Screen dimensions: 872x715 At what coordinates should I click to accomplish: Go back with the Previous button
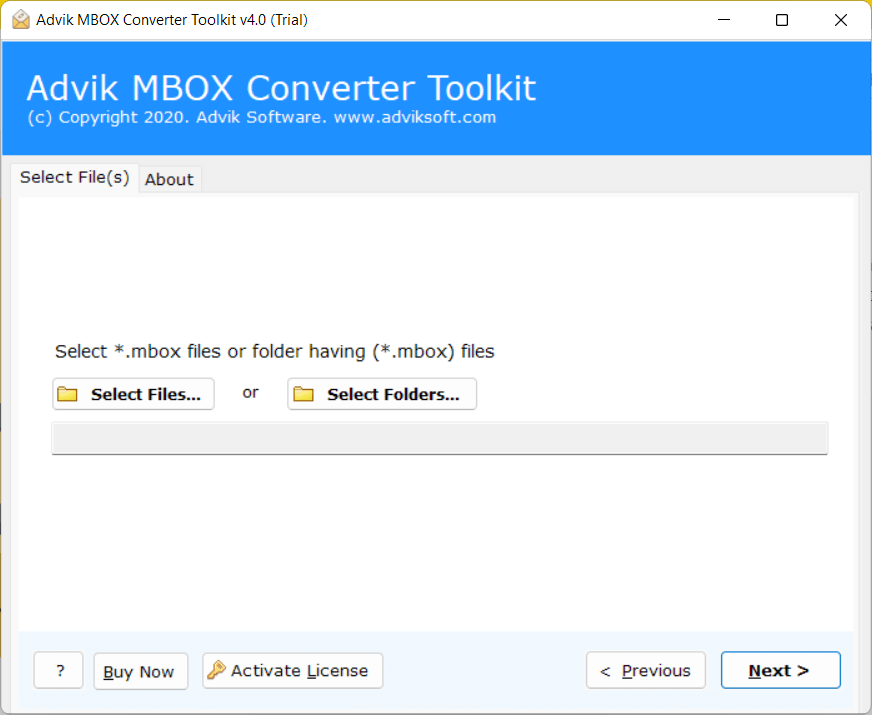(x=646, y=670)
